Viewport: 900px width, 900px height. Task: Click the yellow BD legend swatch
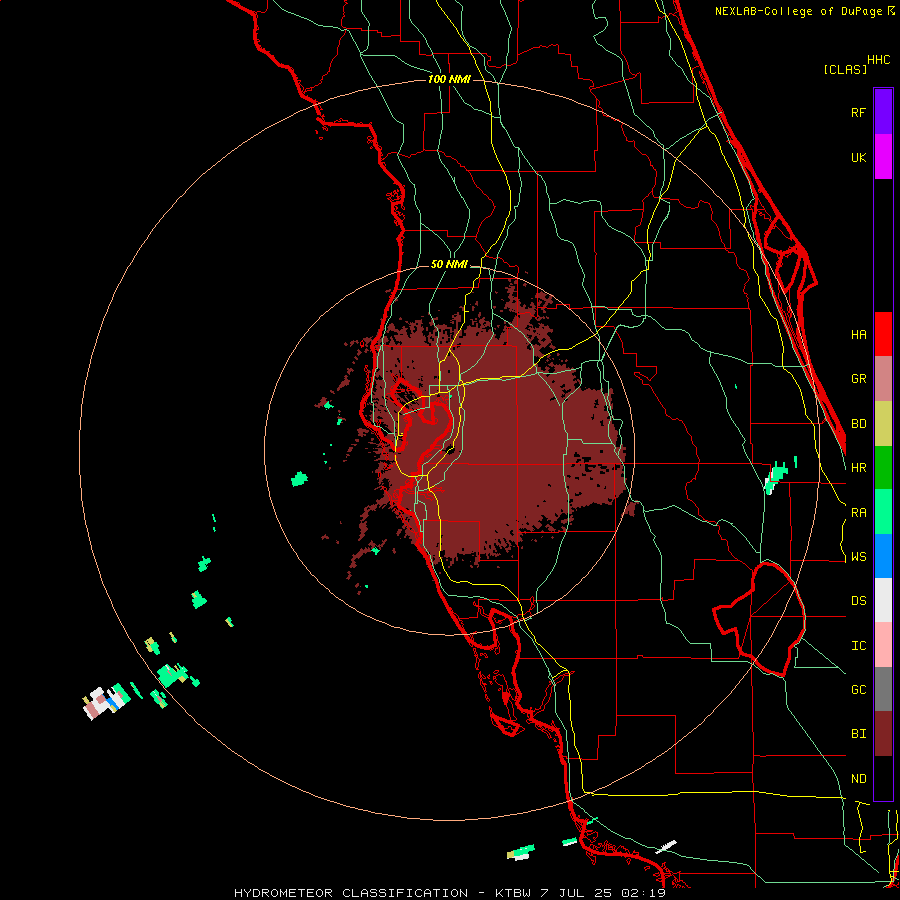(883, 424)
